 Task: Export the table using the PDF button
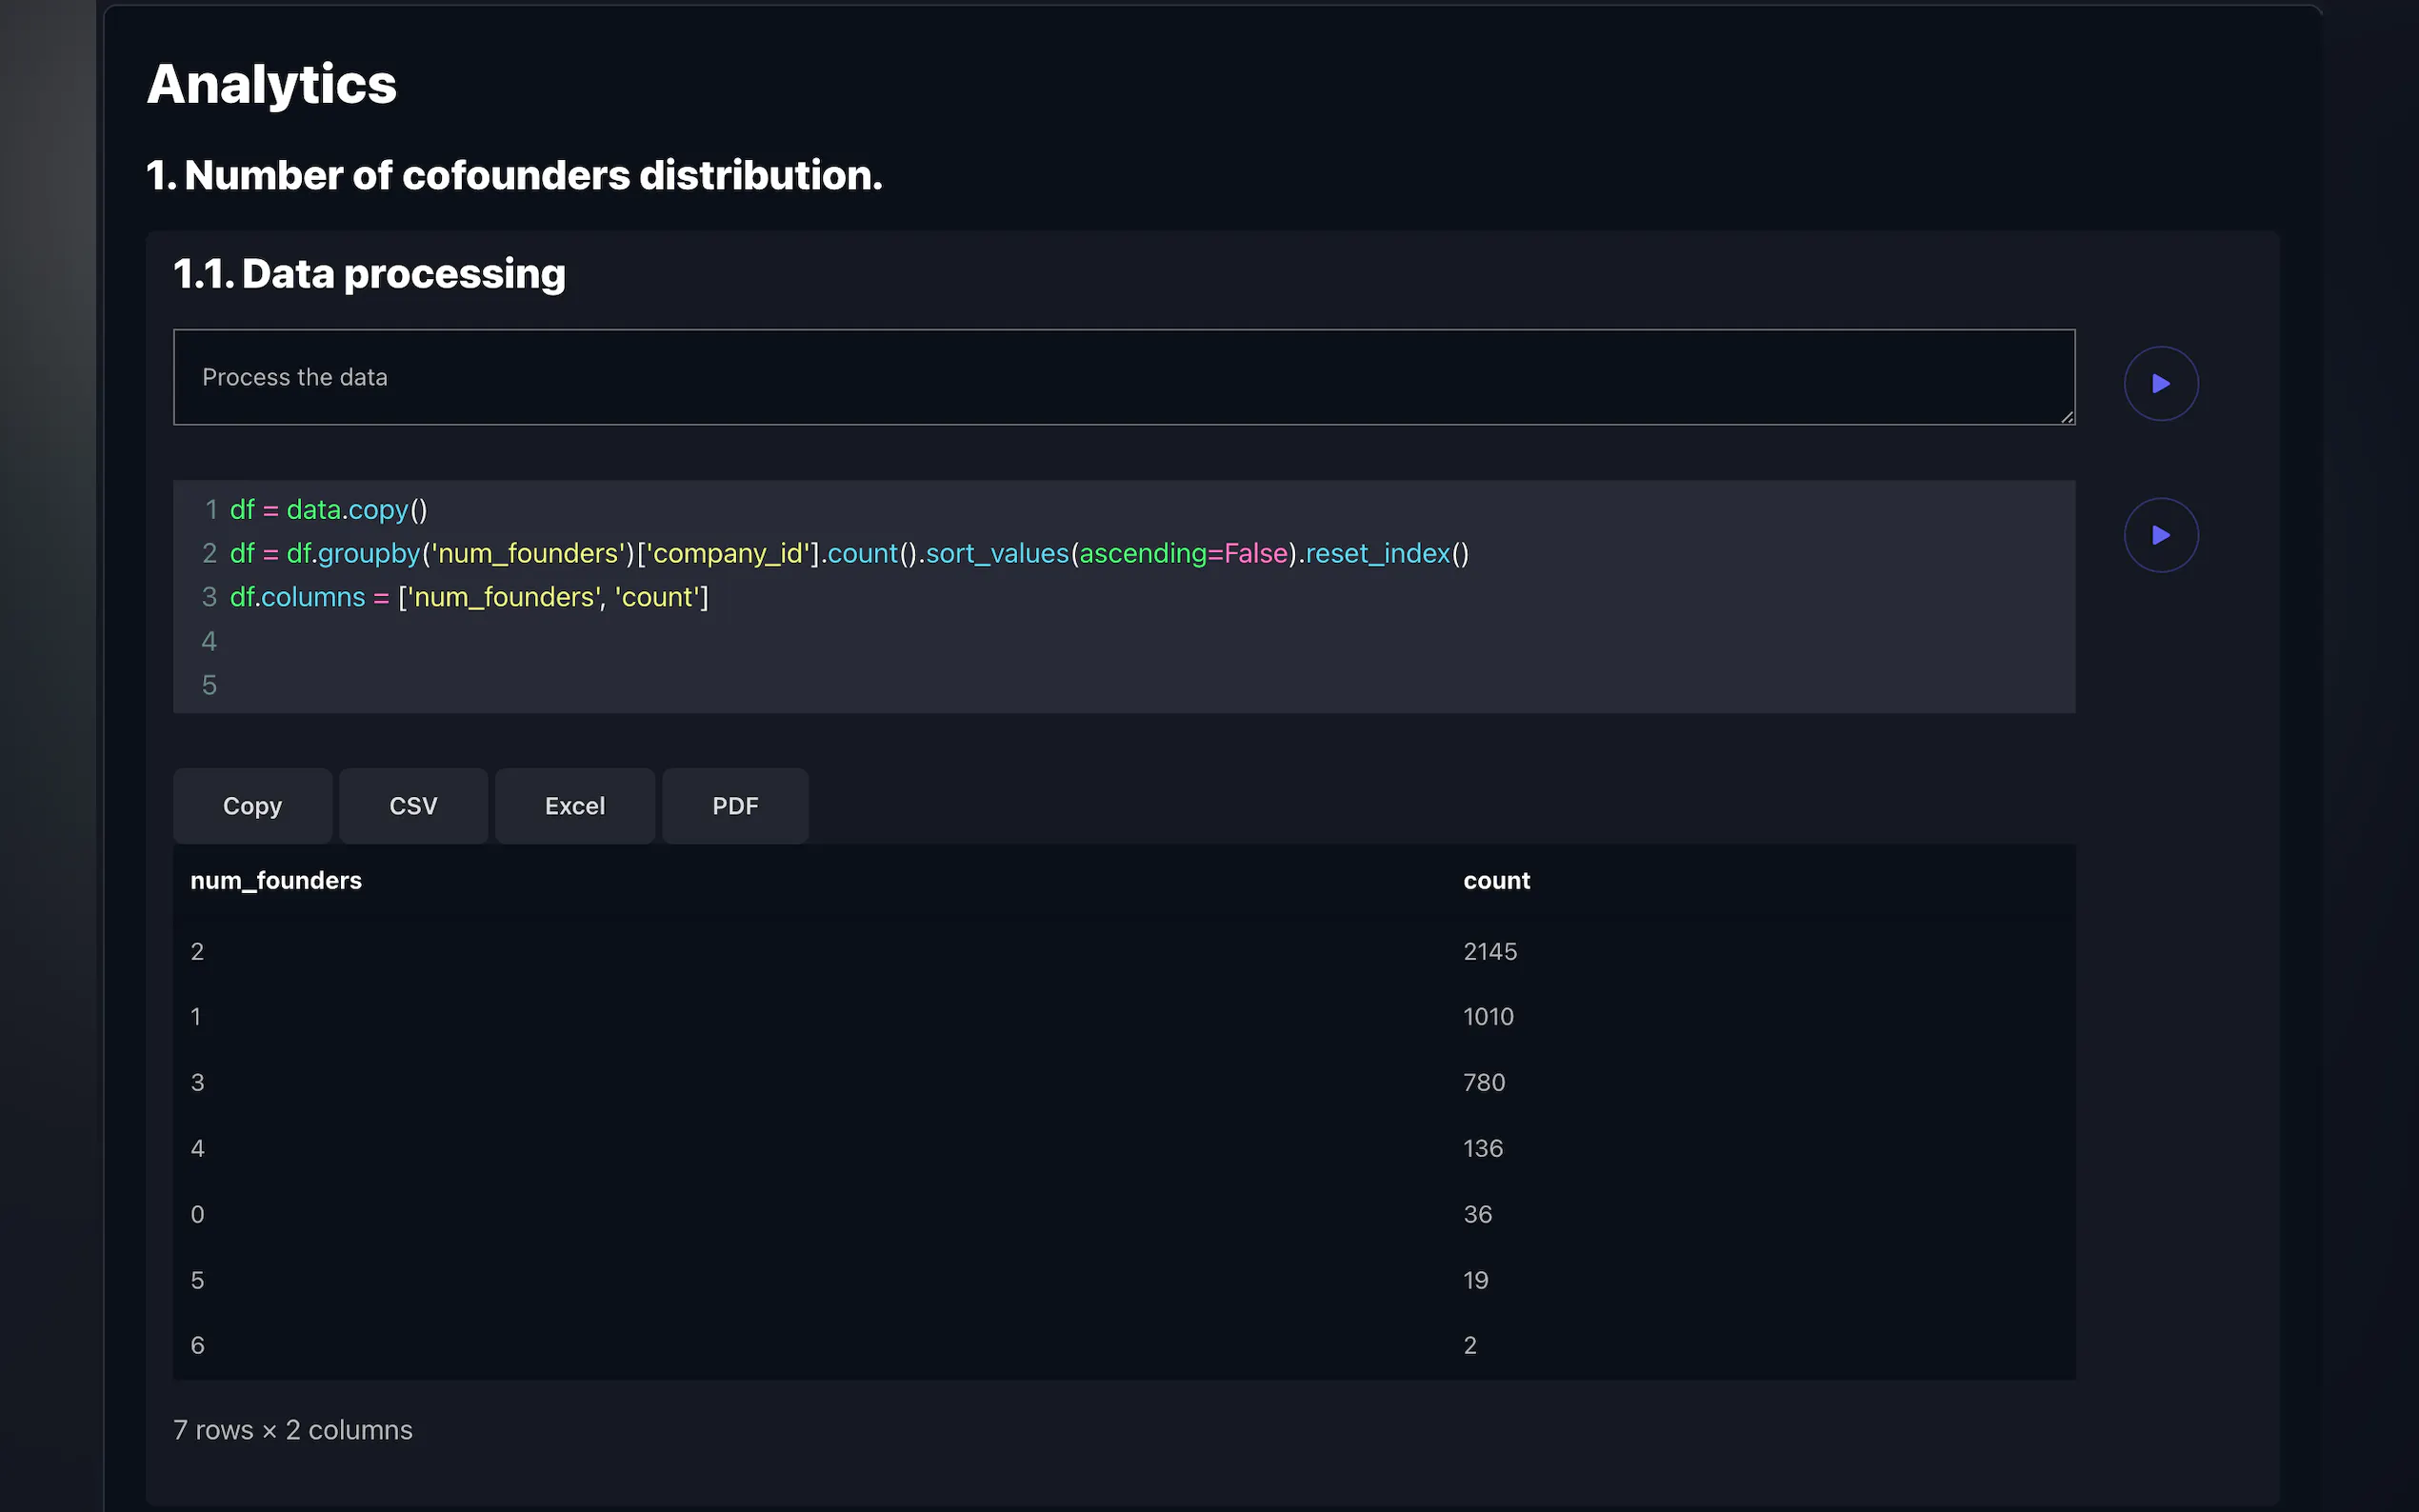735,805
